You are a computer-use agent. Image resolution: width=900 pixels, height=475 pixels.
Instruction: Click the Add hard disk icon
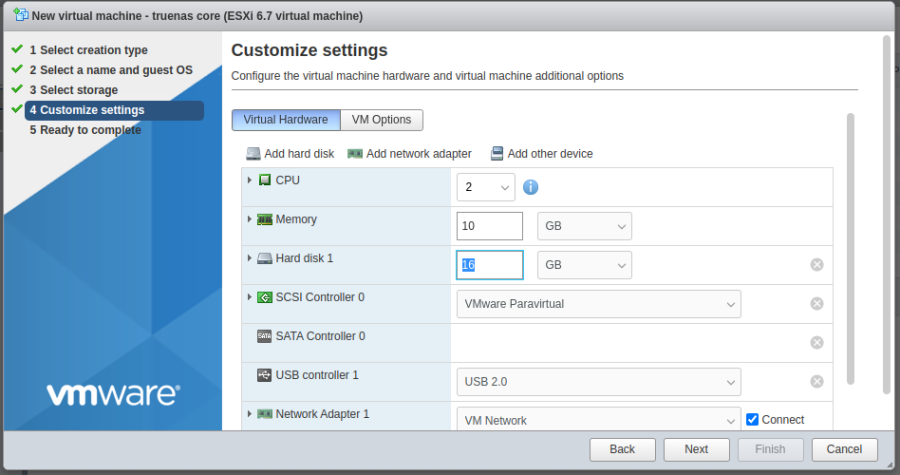point(253,154)
